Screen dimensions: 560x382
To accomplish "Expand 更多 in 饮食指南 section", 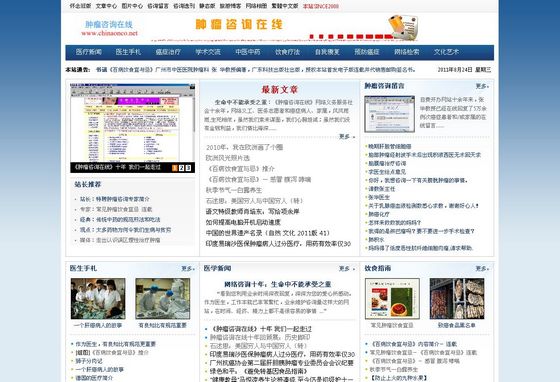I will click(x=482, y=268).
